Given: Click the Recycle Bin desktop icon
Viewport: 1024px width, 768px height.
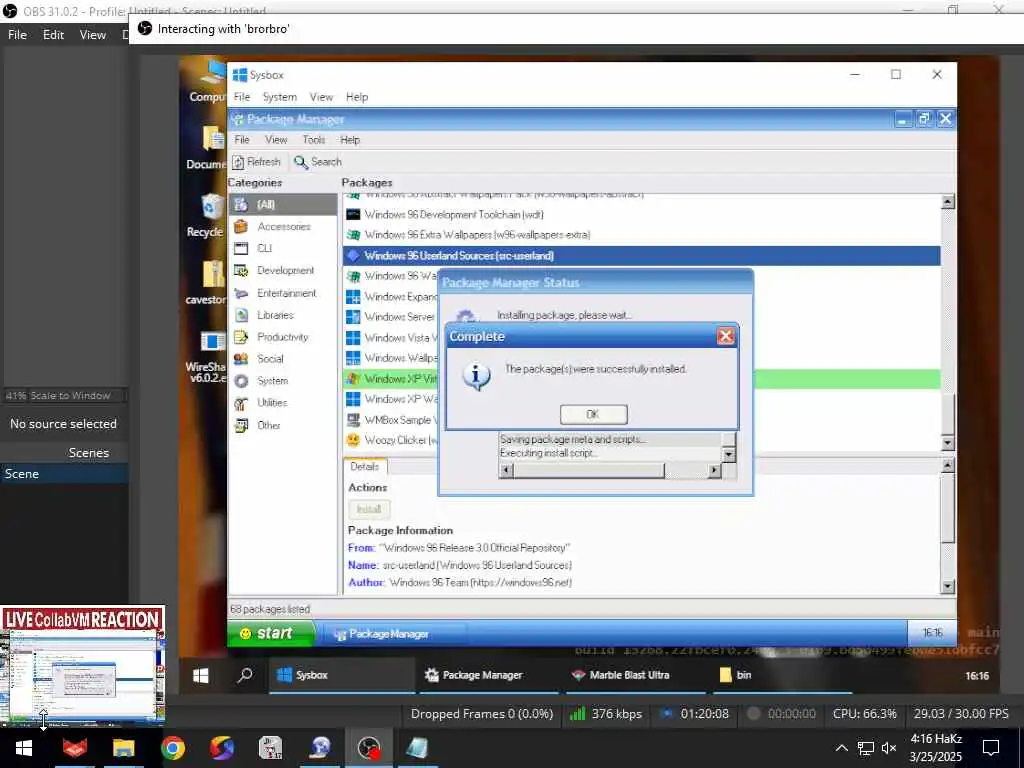Looking at the screenshot, I should 208,216.
